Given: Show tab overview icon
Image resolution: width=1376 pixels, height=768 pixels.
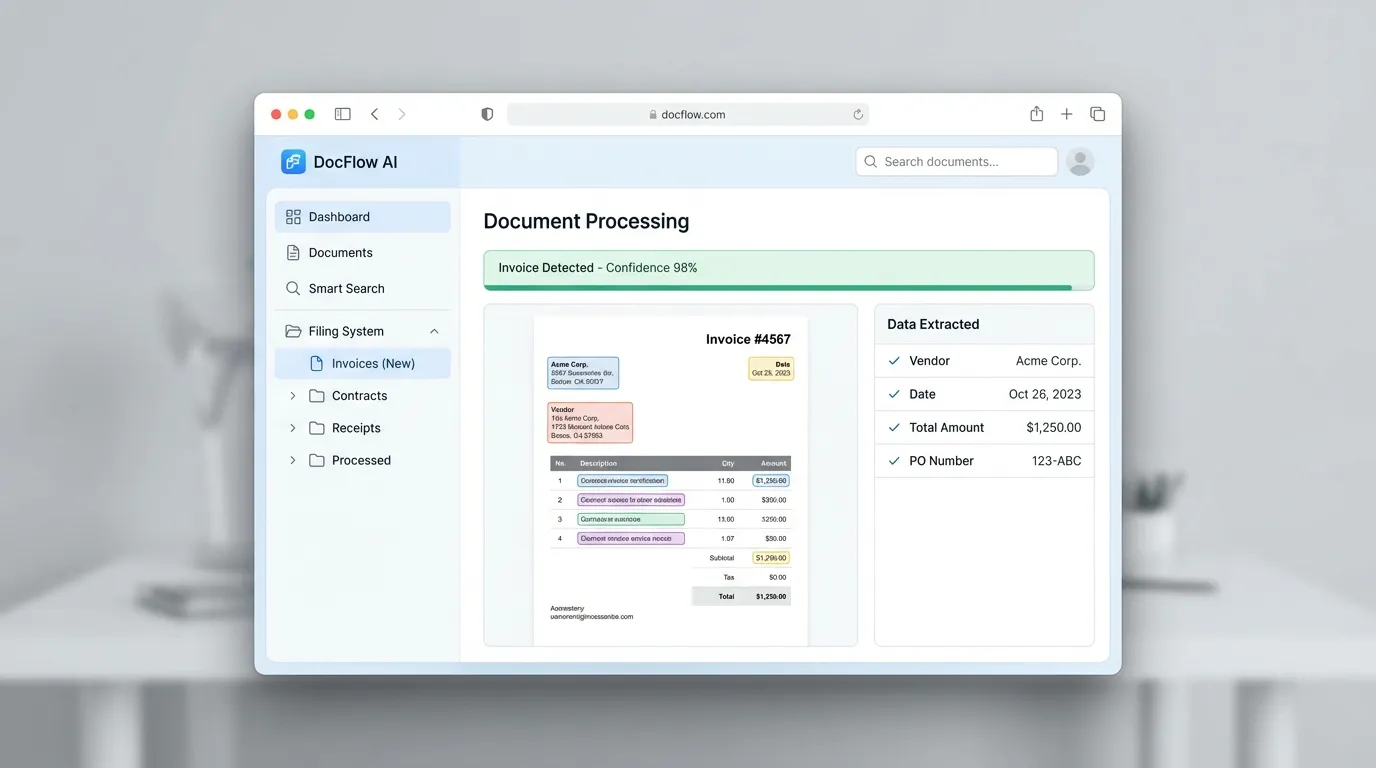Looking at the screenshot, I should [x=1097, y=114].
